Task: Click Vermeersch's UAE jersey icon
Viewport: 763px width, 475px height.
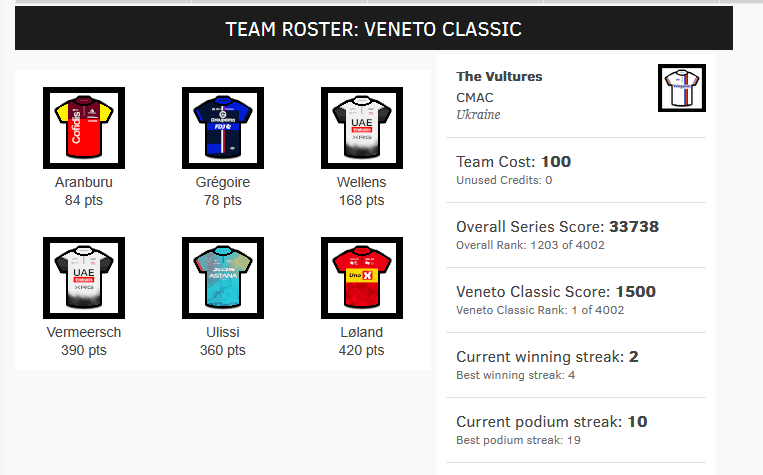Action: [x=84, y=278]
